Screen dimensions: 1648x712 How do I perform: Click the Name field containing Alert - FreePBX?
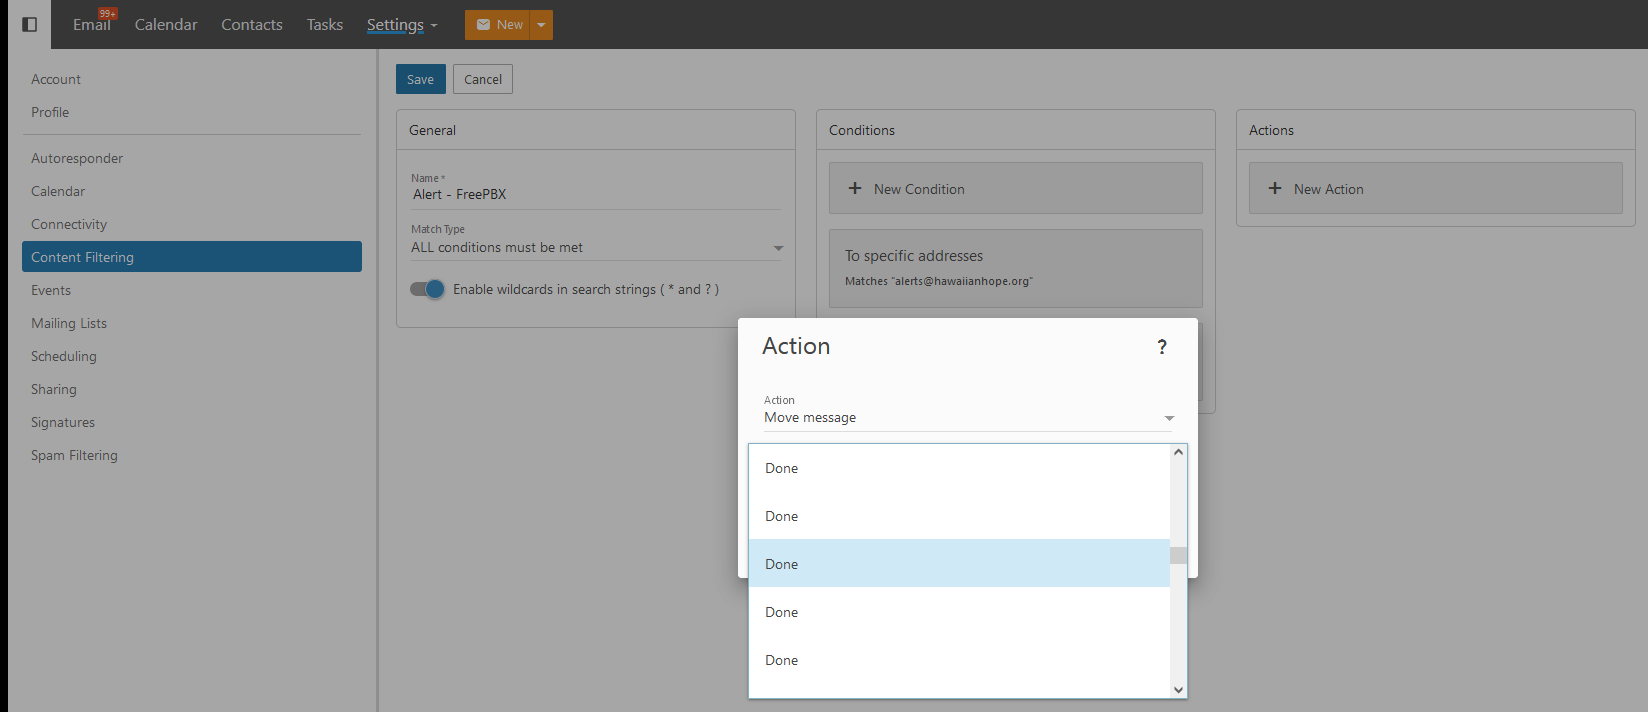(x=595, y=195)
